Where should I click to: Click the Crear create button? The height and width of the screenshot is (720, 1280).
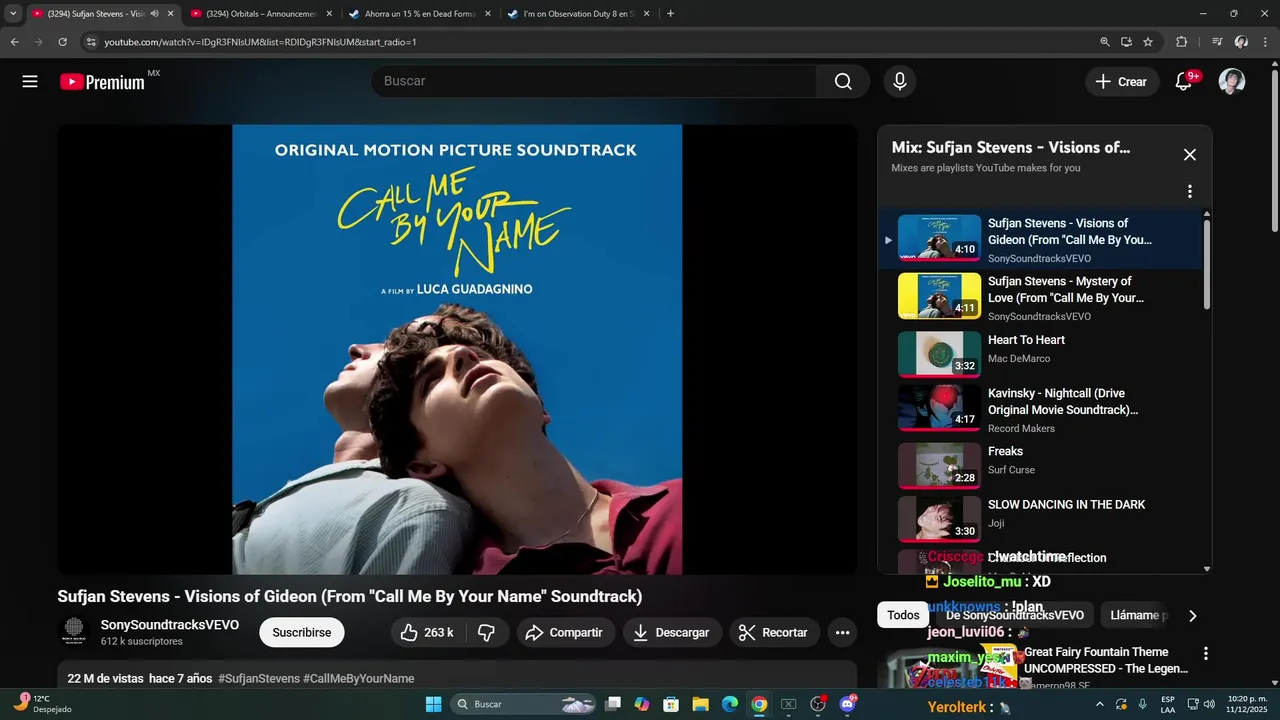tap(1122, 82)
